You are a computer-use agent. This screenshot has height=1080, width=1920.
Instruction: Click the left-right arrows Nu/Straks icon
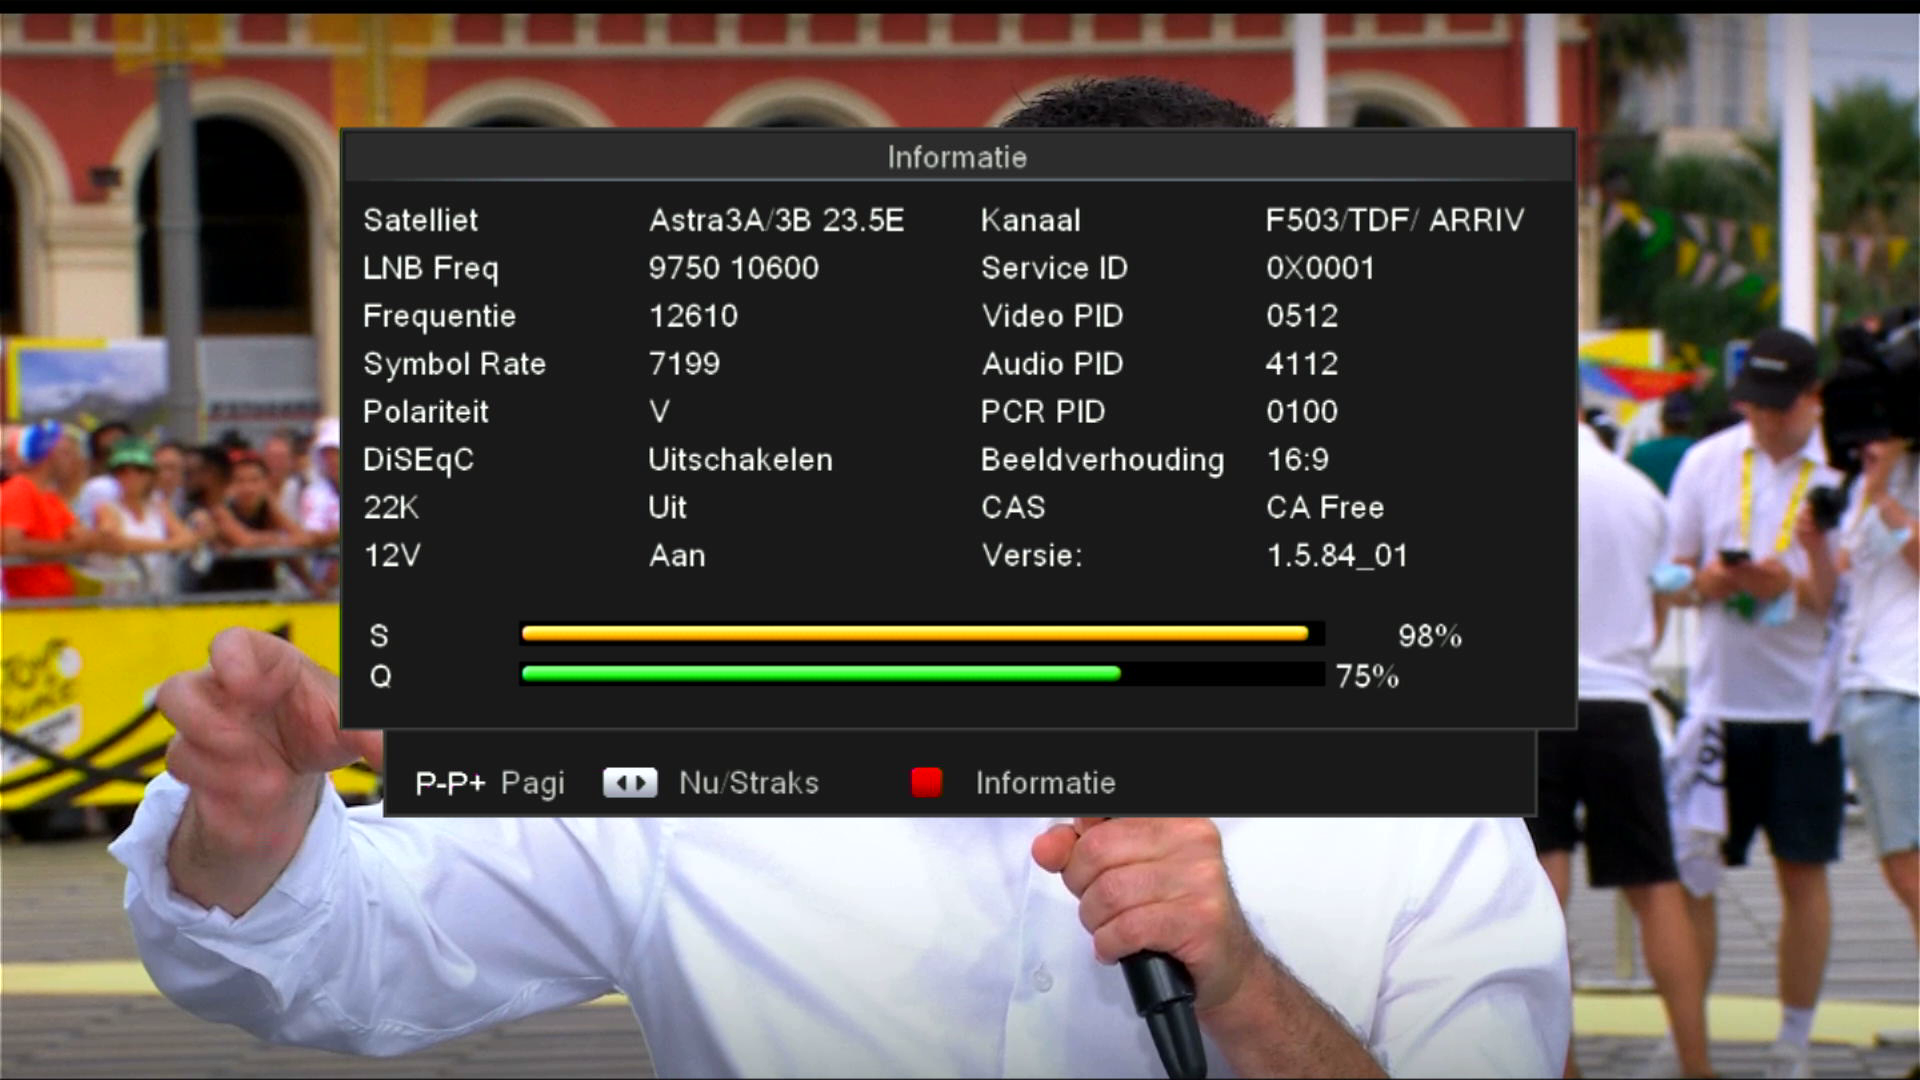click(x=630, y=782)
